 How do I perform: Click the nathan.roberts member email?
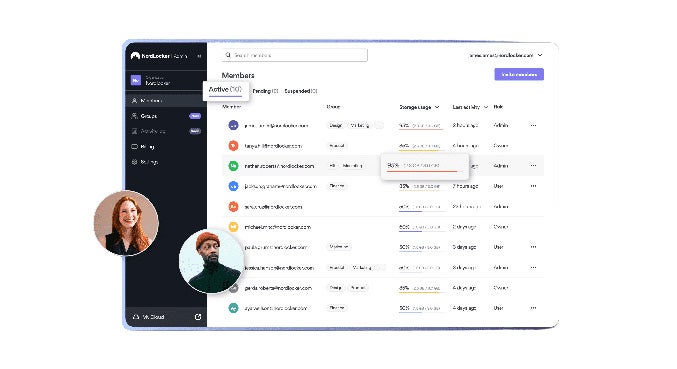coord(279,166)
